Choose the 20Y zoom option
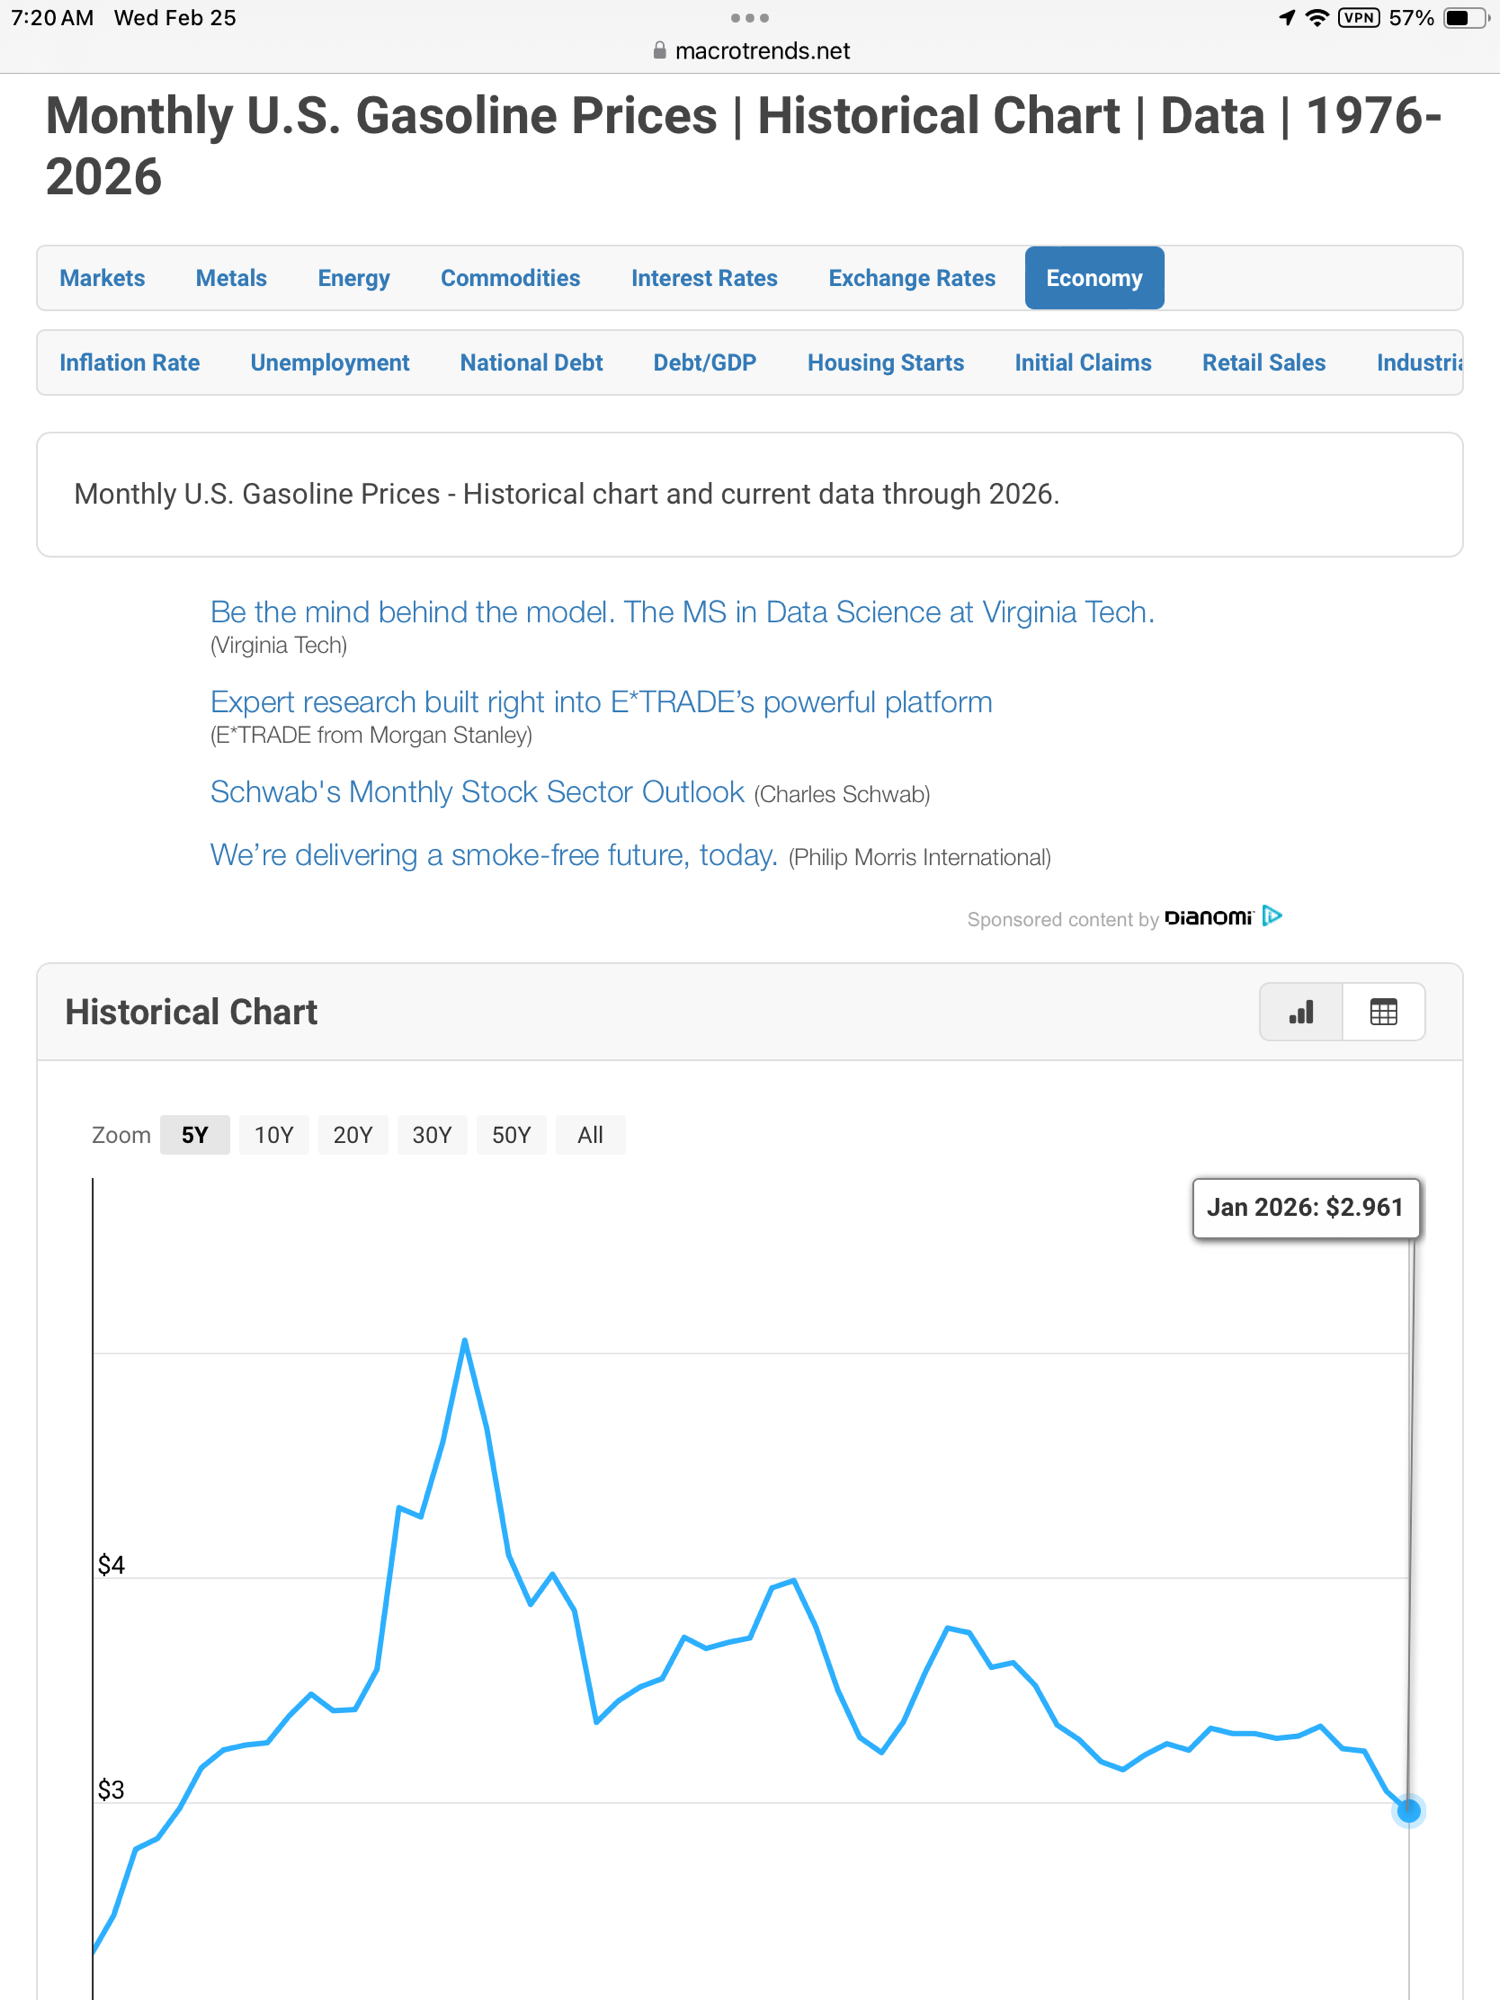1500x2000 pixels. pos(353,1135)
